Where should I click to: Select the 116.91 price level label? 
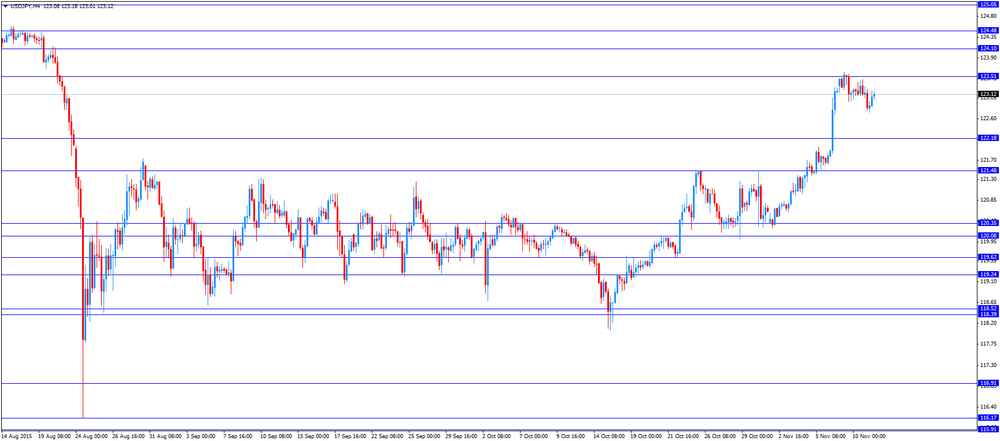click(x=988, y=383)
